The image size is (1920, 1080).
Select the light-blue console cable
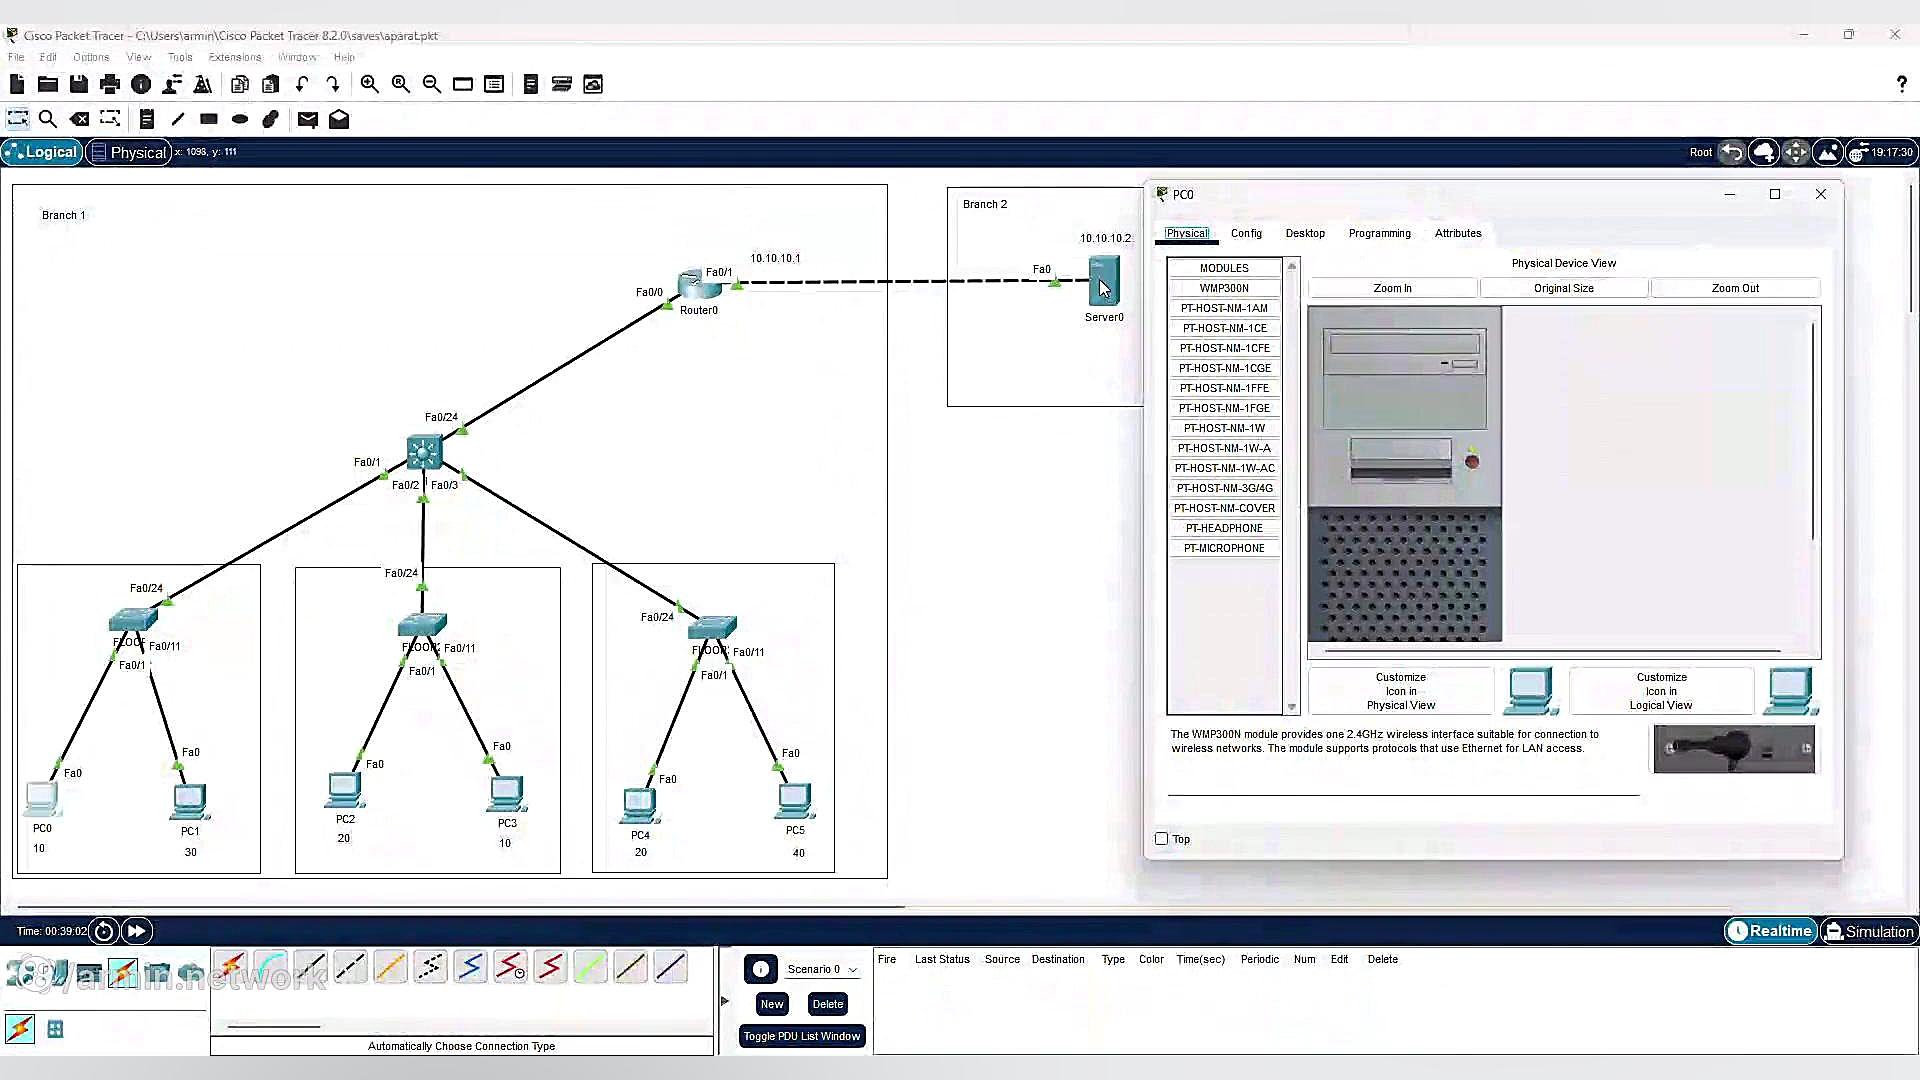pos(270,967)
